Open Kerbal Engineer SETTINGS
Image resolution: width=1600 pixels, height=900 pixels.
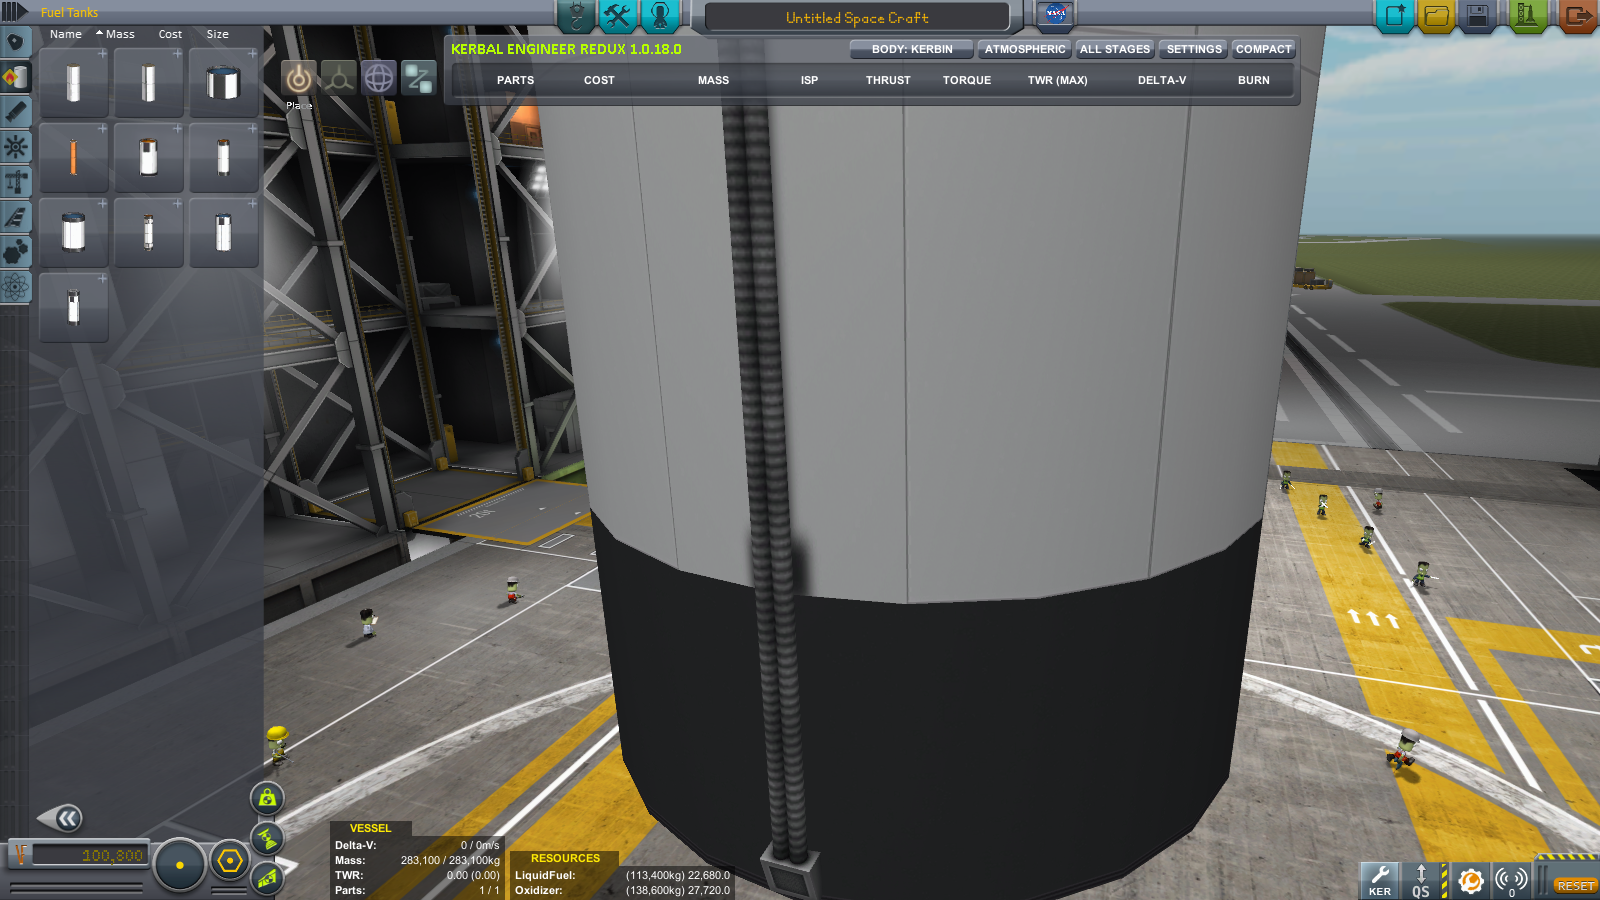coord(1194,49)
